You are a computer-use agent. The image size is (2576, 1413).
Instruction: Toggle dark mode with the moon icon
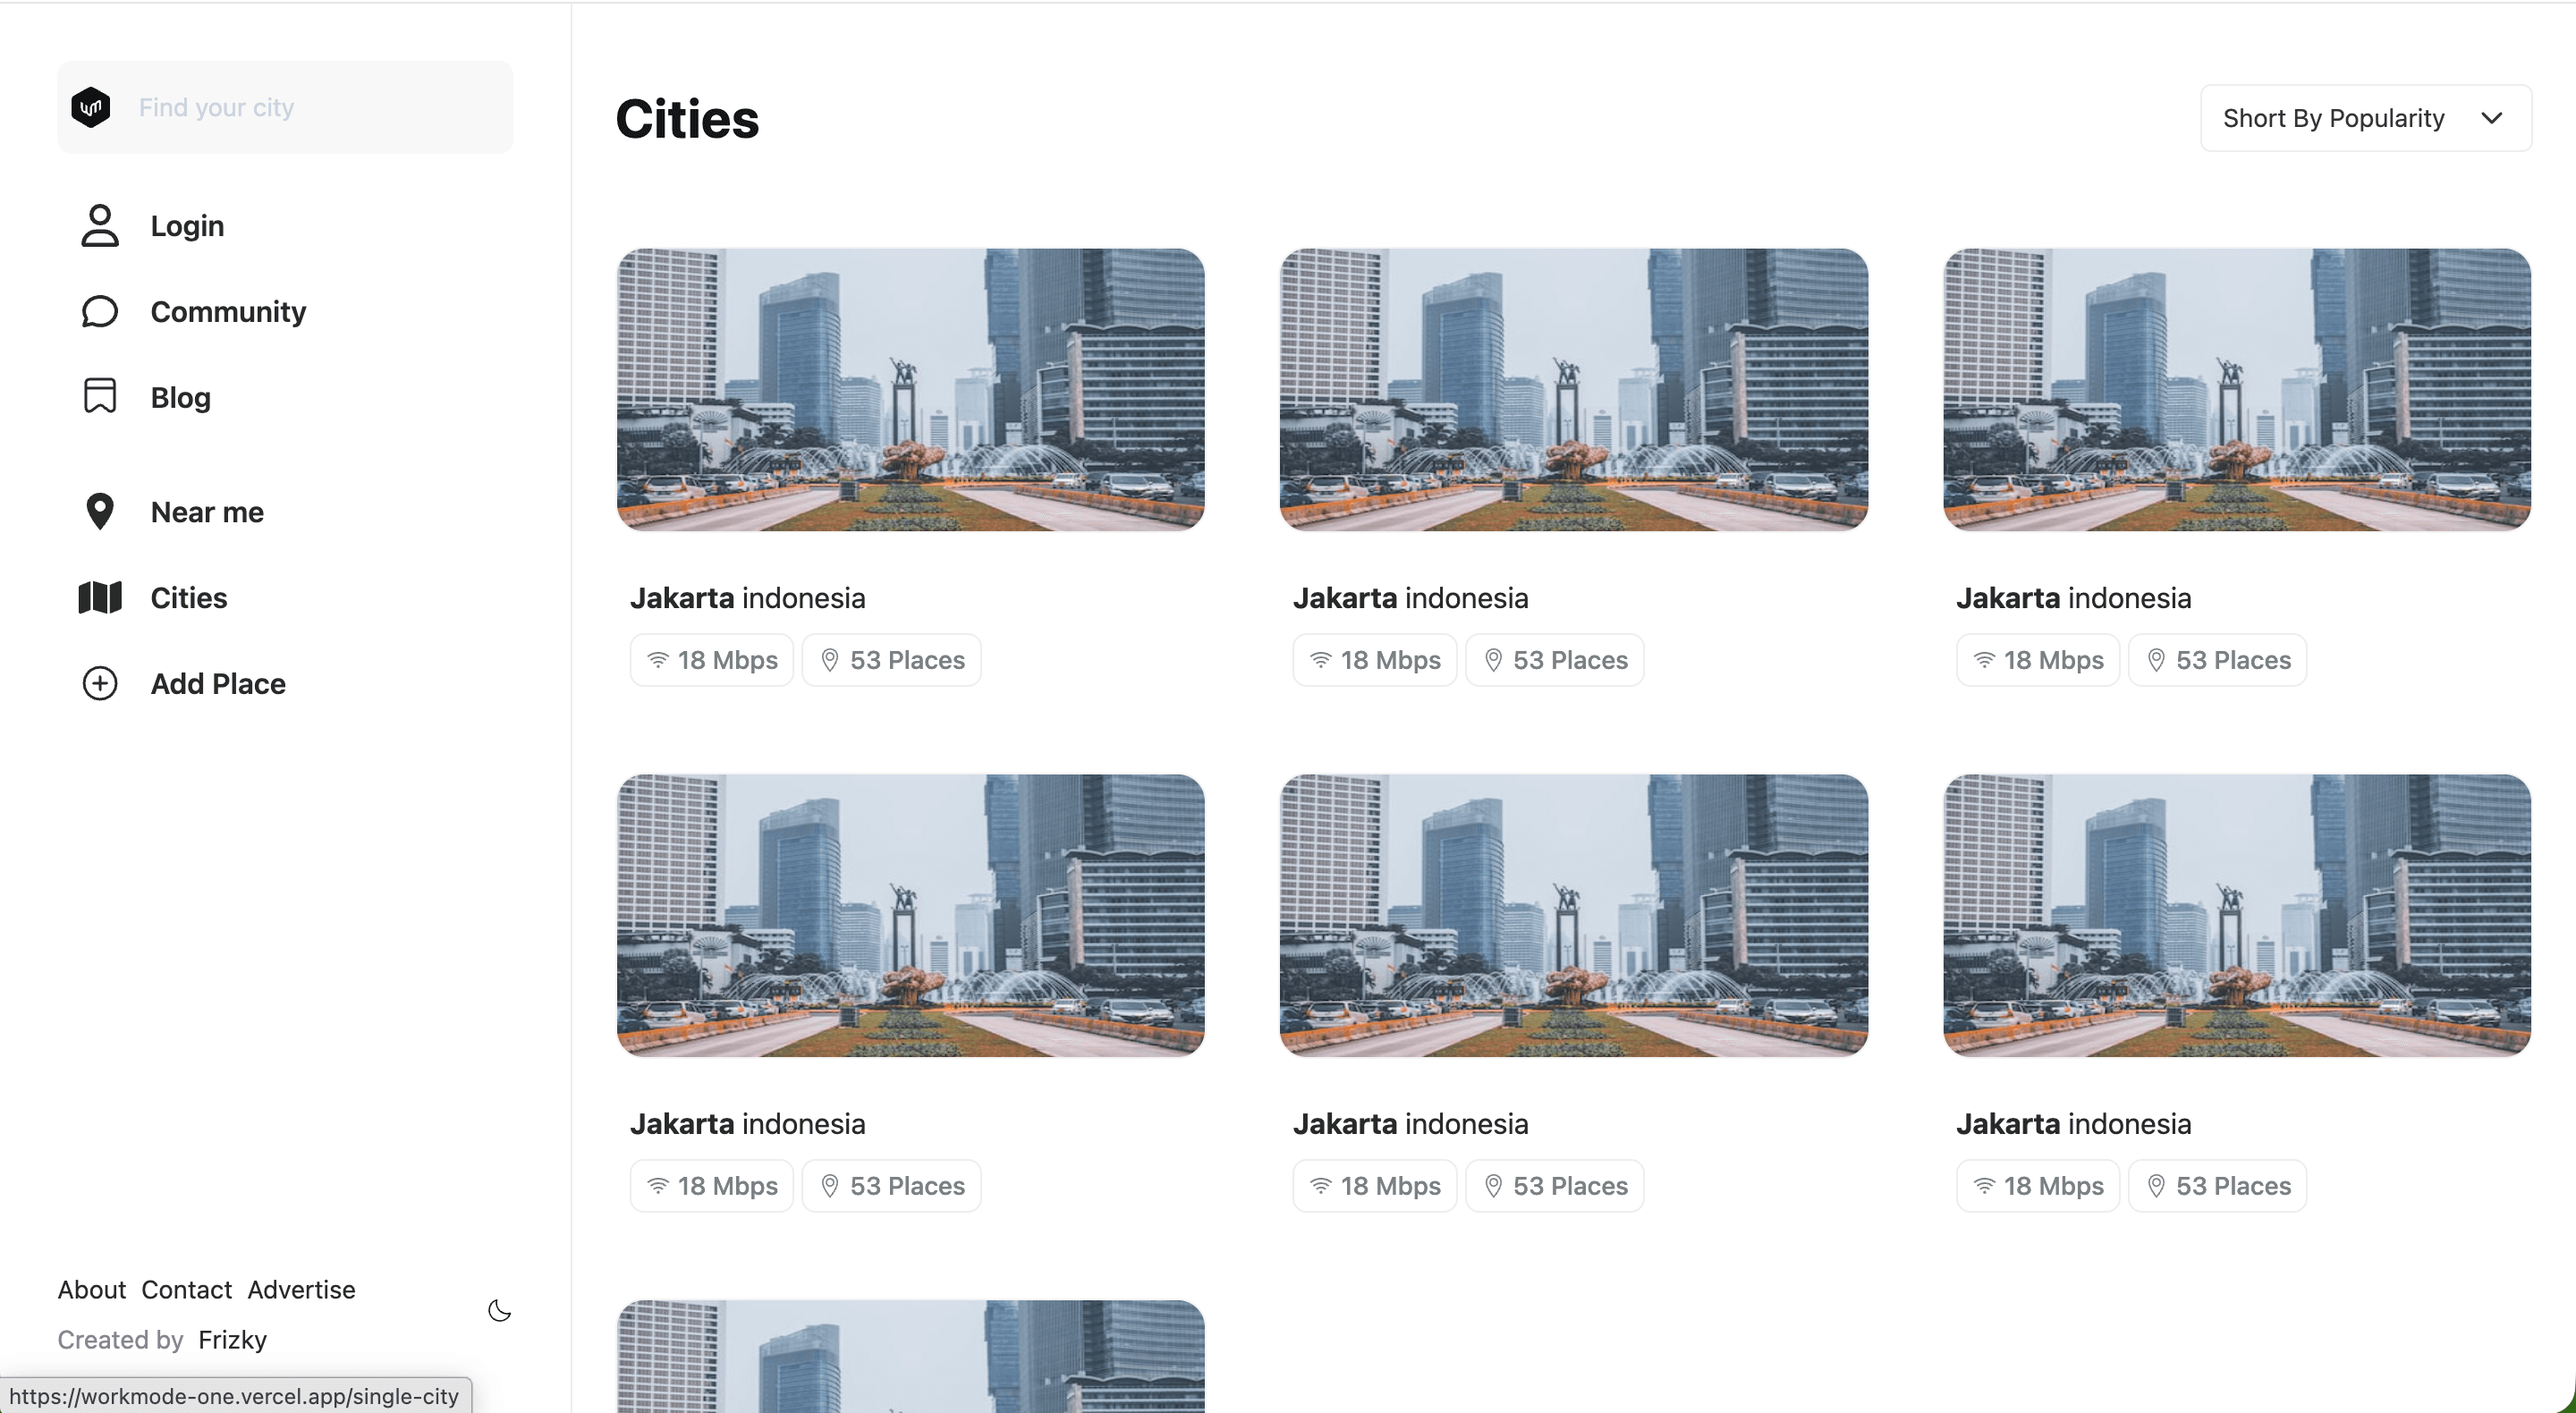(499, 1311)
